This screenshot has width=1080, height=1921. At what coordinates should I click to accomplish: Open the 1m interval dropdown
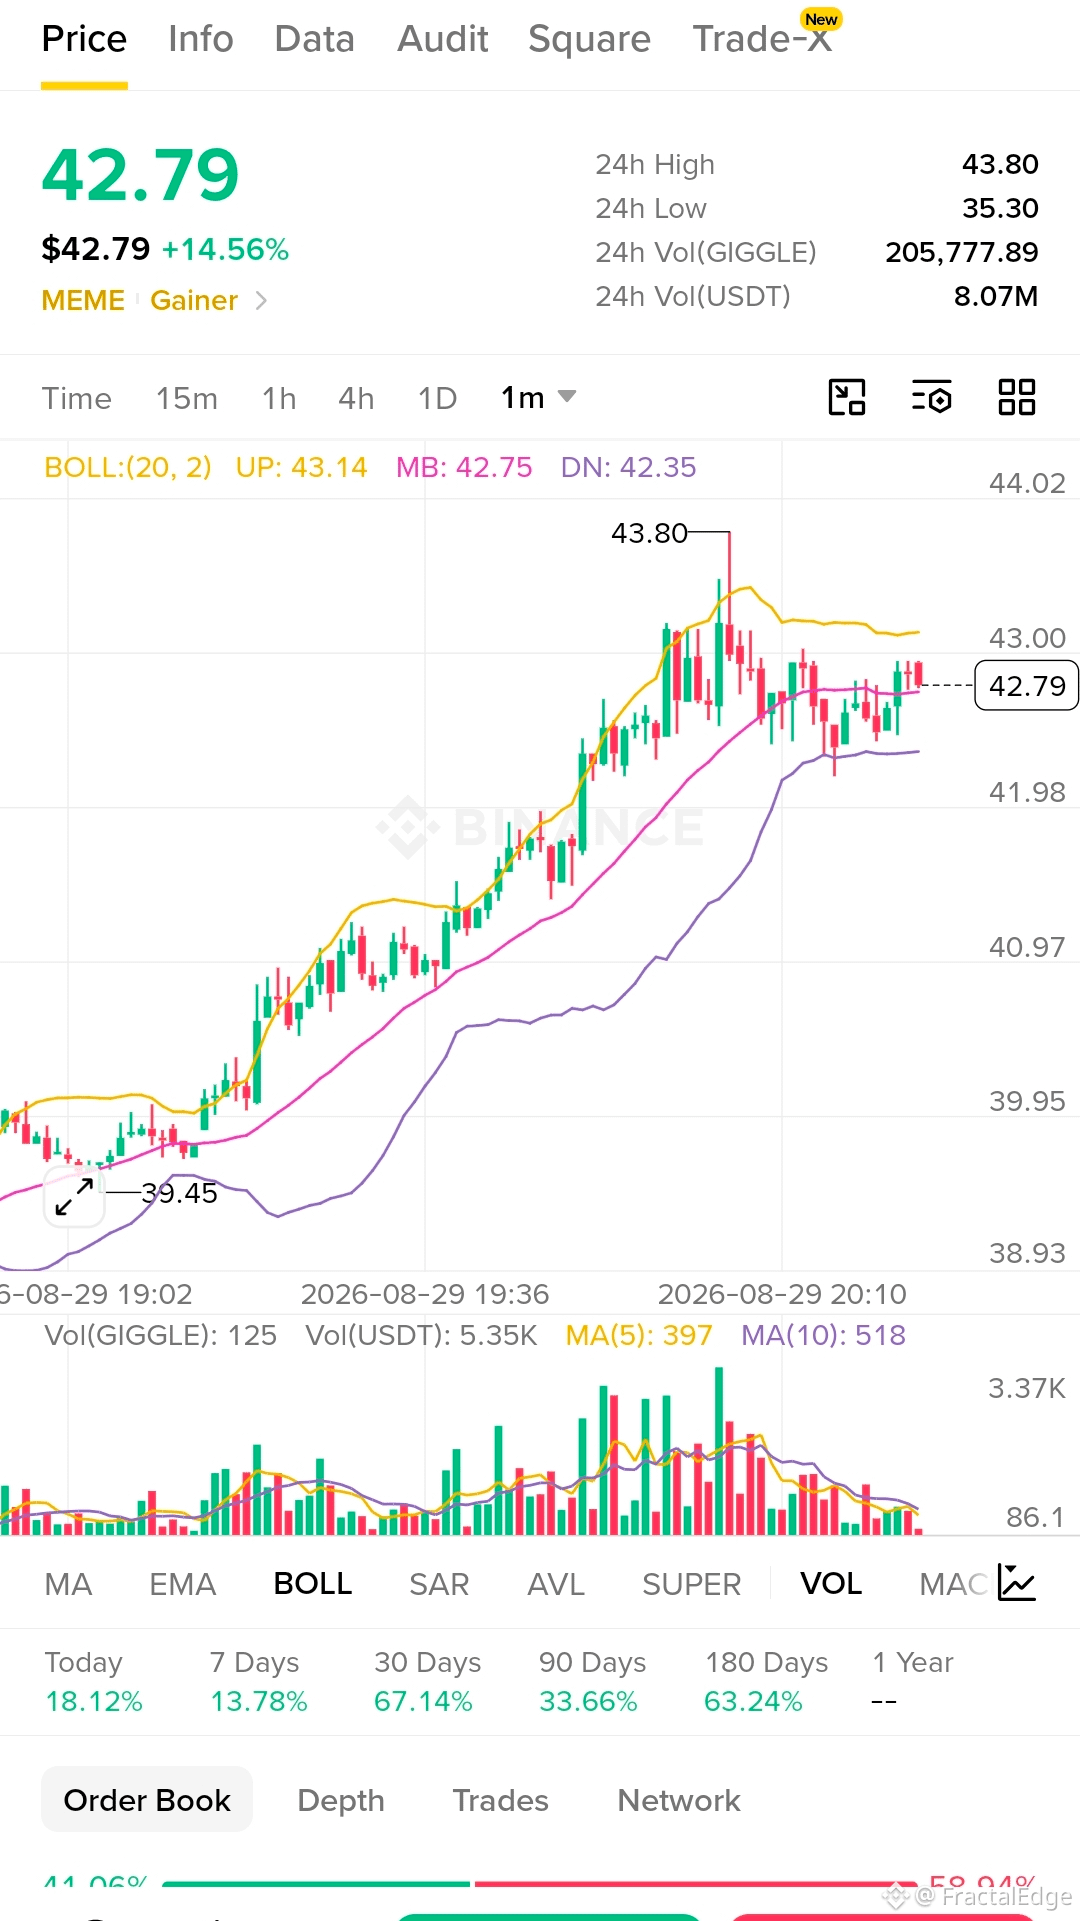[538, 397]
